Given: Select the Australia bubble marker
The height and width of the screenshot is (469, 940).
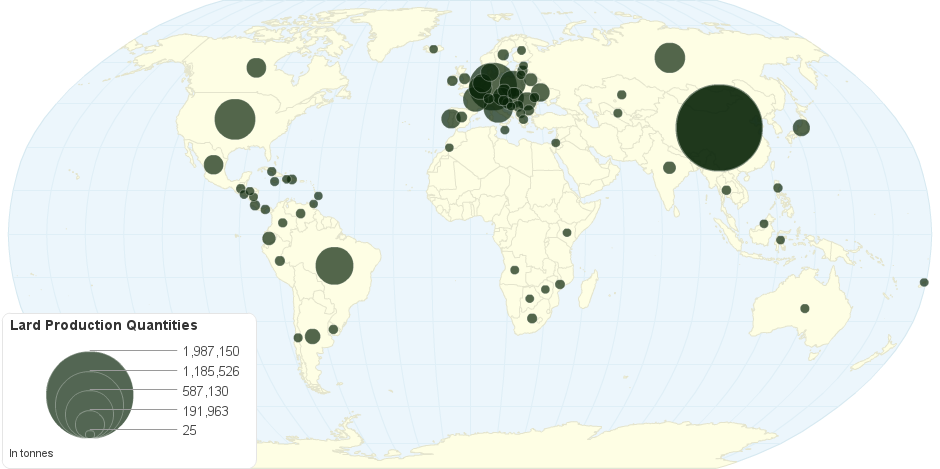Looking at the screenshot, I should pos(805,308).
